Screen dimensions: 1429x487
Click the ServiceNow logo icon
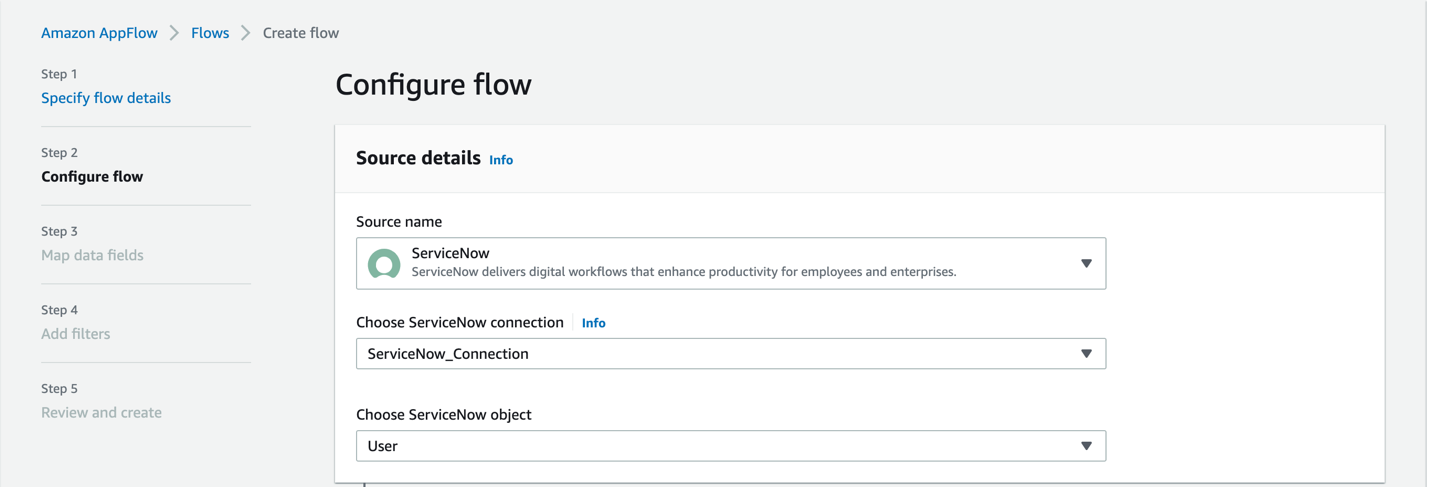pos(384,264)
